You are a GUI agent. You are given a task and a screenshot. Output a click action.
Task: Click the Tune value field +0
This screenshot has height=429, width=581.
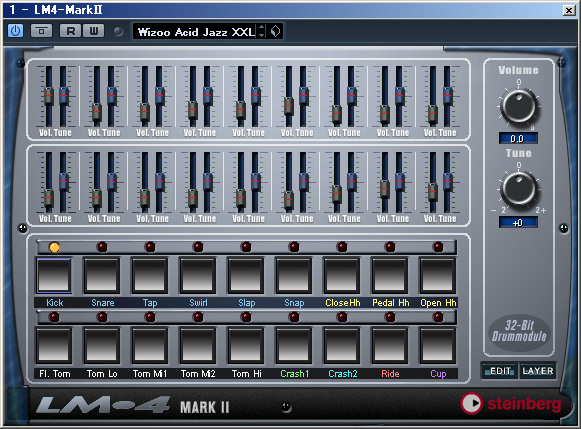518,223
